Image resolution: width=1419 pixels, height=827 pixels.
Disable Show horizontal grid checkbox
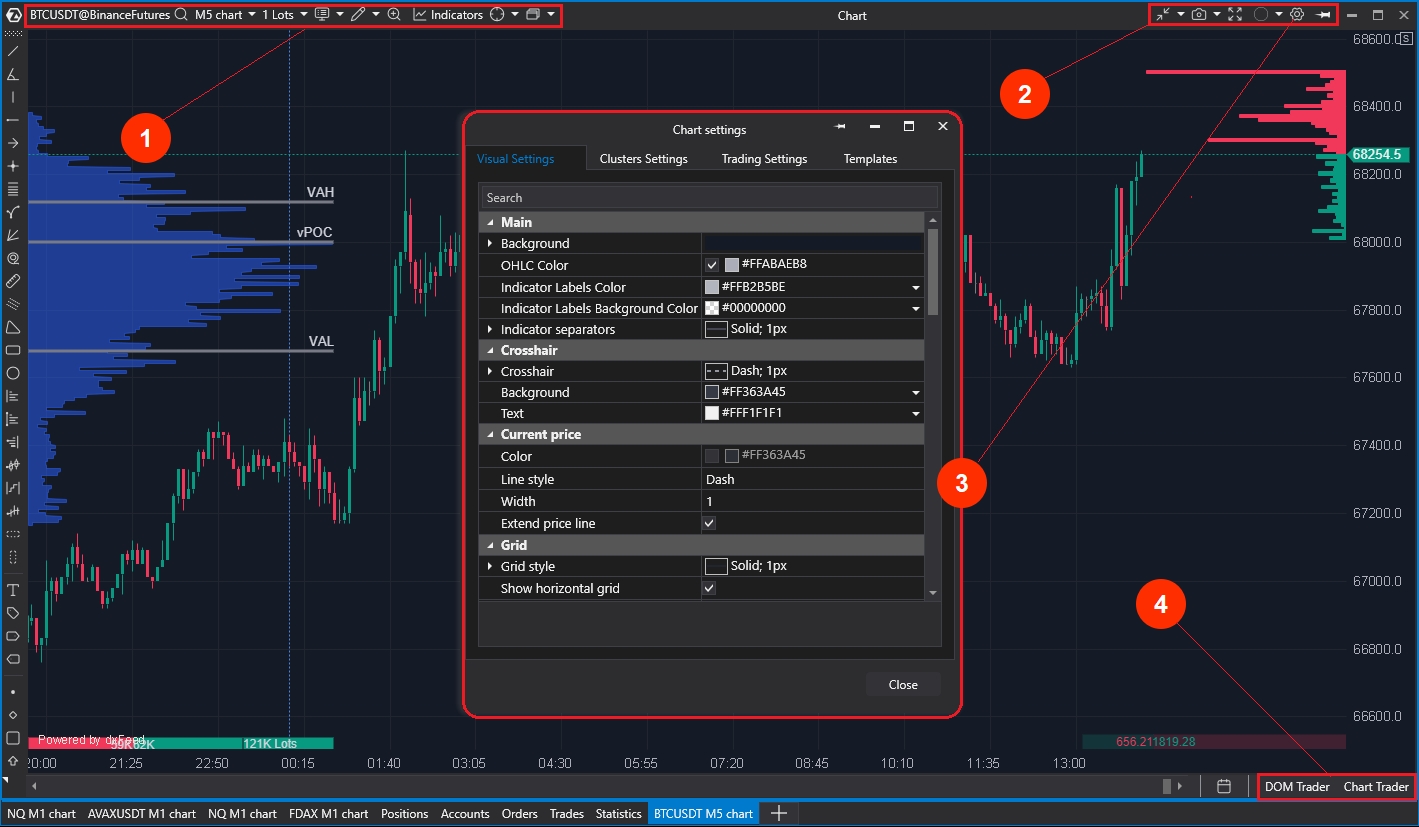click(x=709, y=588)
